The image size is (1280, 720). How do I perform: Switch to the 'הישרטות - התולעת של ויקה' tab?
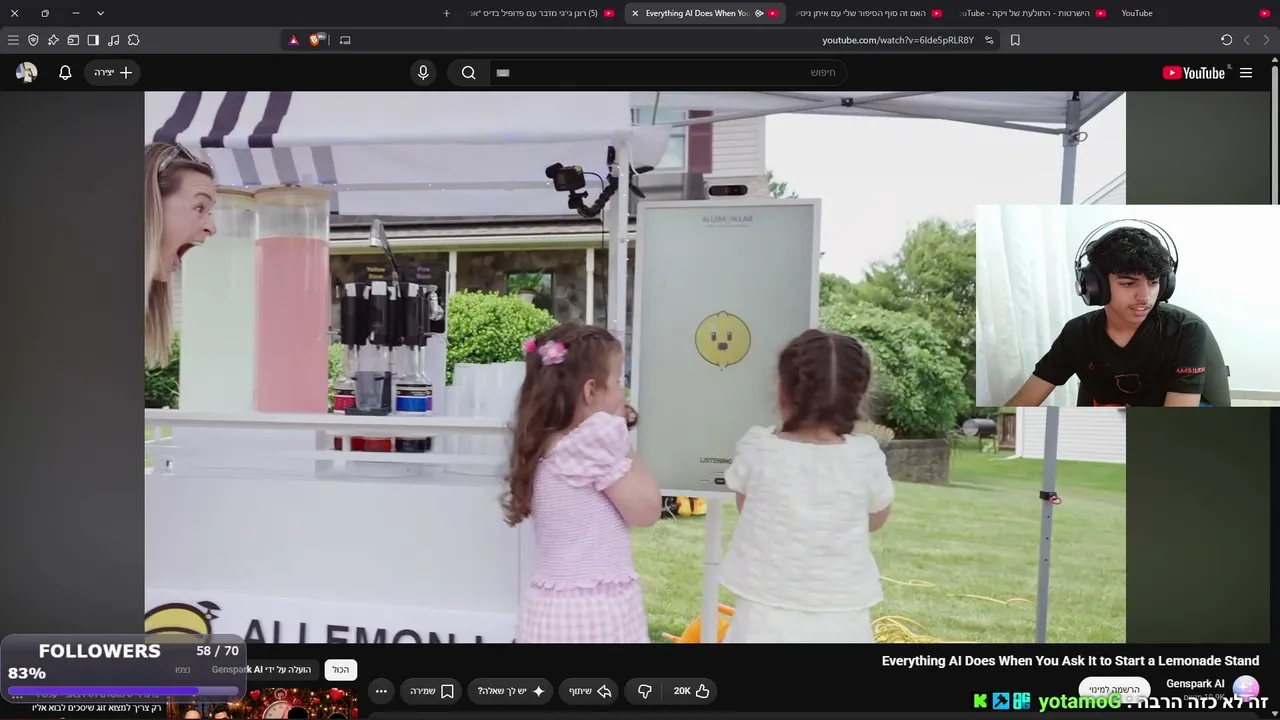click(1030, 13)
